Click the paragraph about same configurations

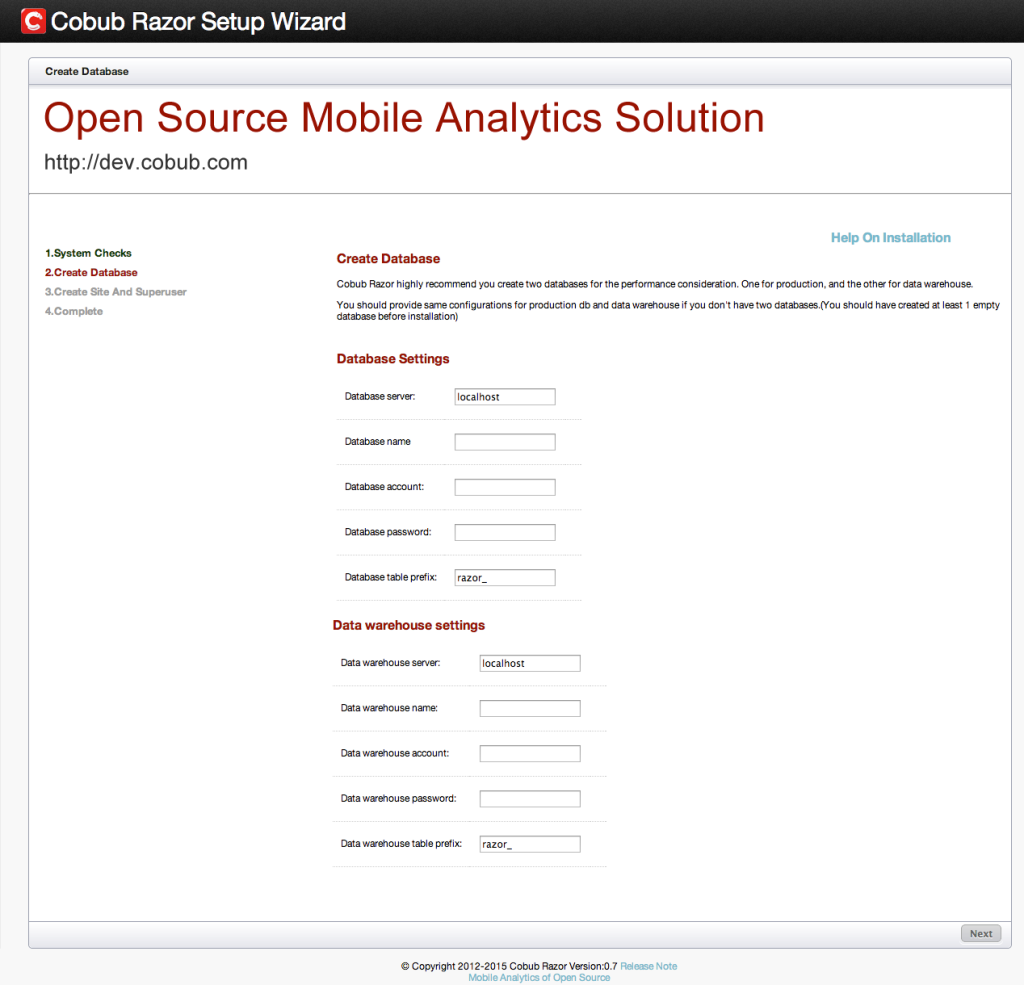point(668,310)
